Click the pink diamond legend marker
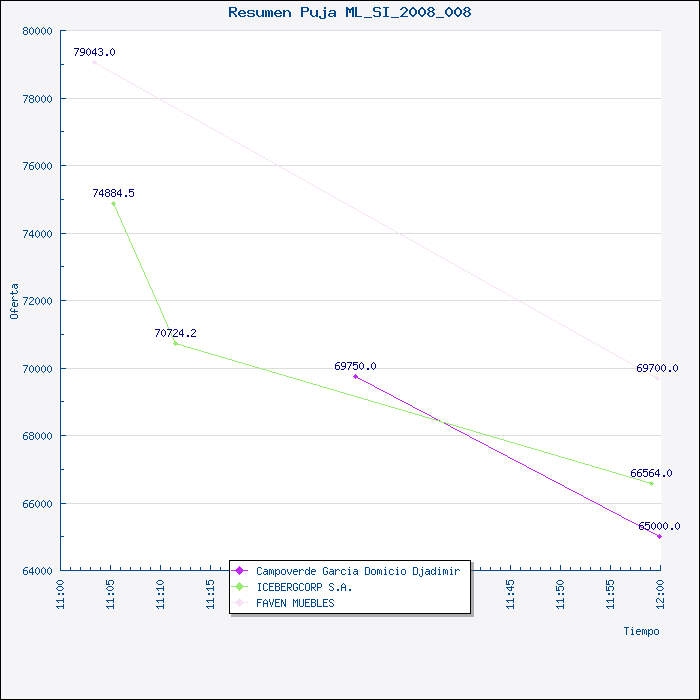This screenshot has height=700, width=700. pyautogui.click(x=240, y=603)
